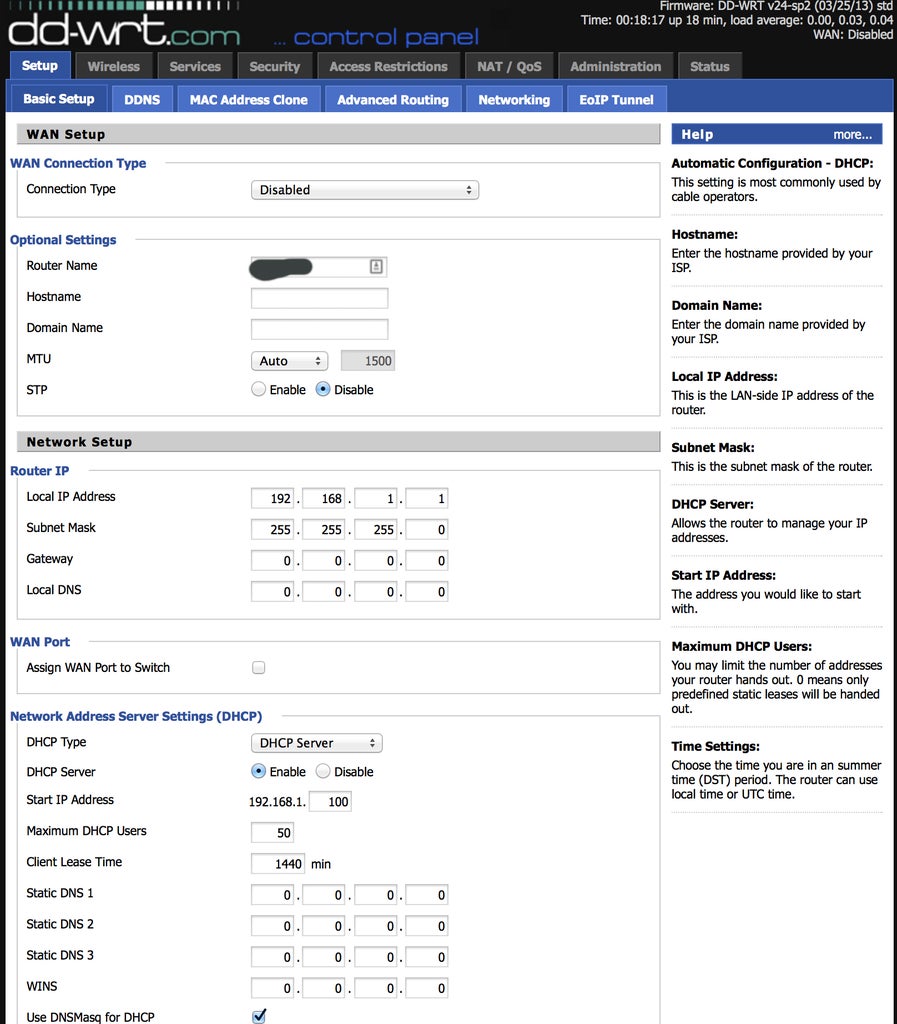The width and height of the screenshot is (897, 1024).
Task: Open the Networking settings page
Action: tap(514, 99)
